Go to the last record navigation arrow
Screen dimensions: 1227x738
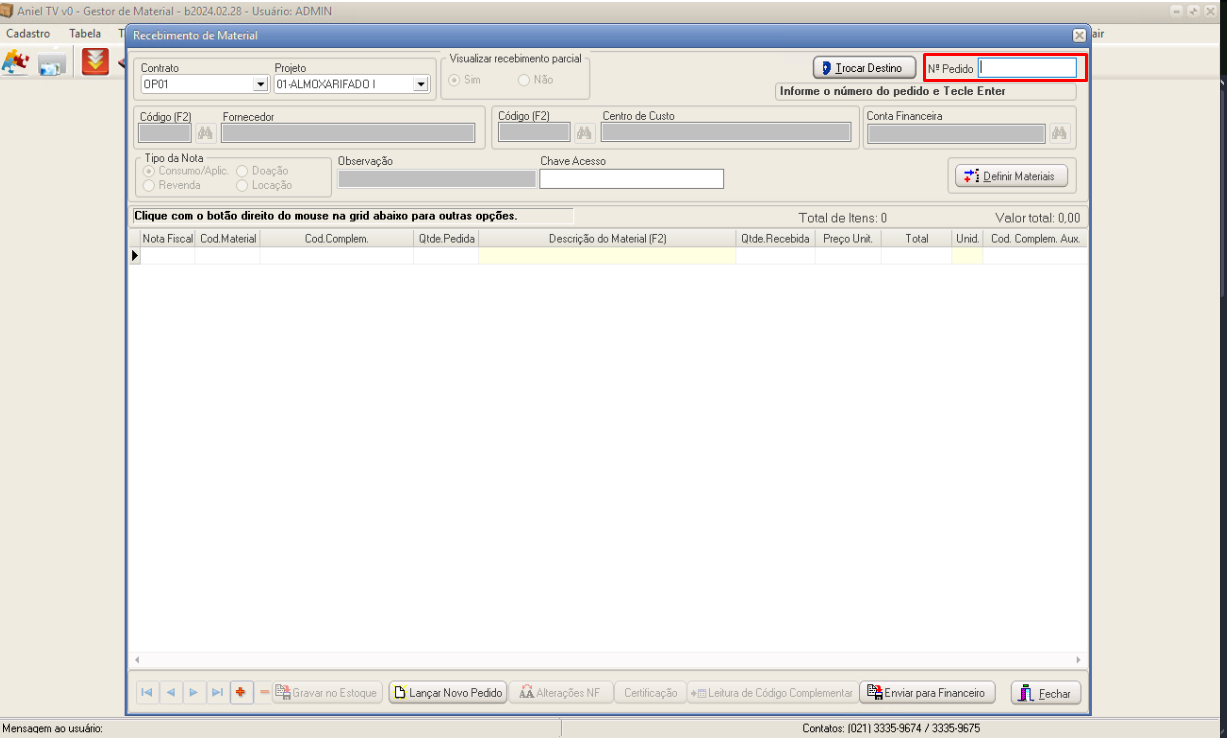[217, 693]
